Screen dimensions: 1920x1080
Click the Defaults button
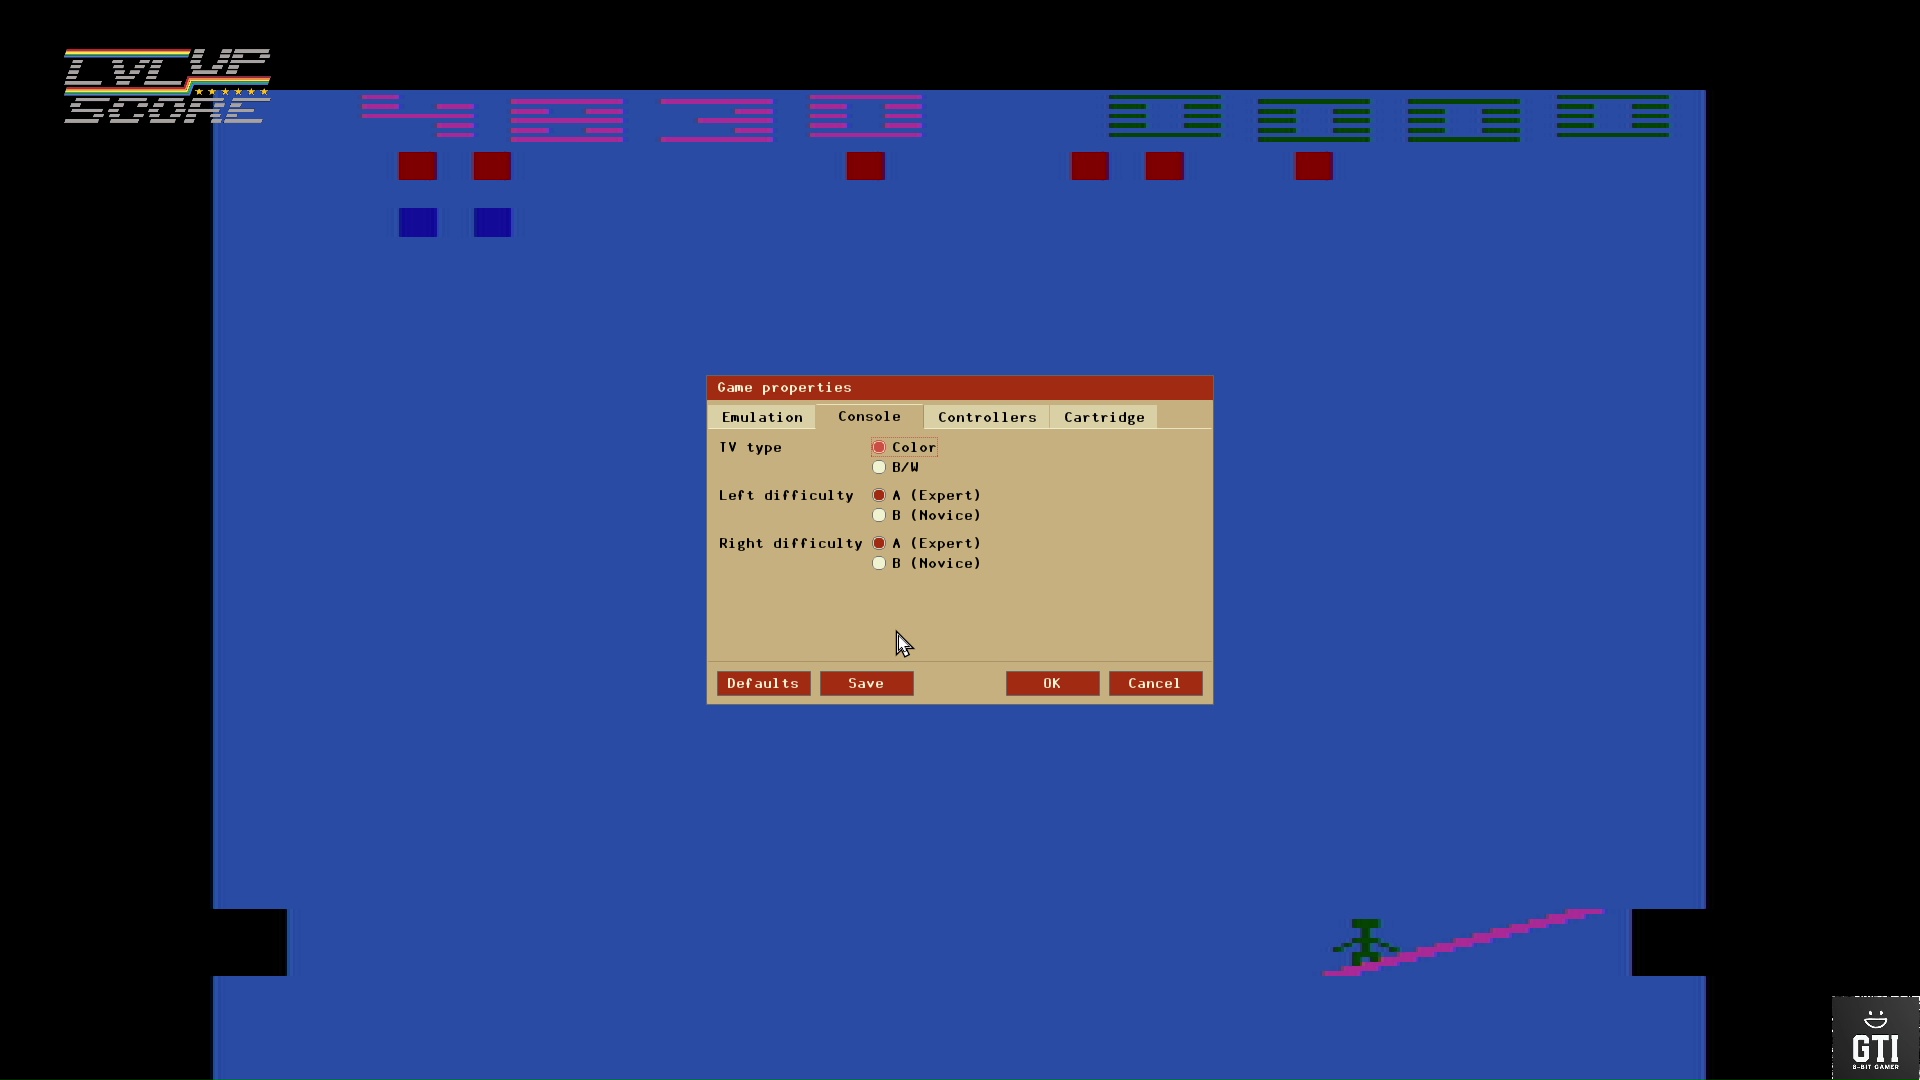763,683
